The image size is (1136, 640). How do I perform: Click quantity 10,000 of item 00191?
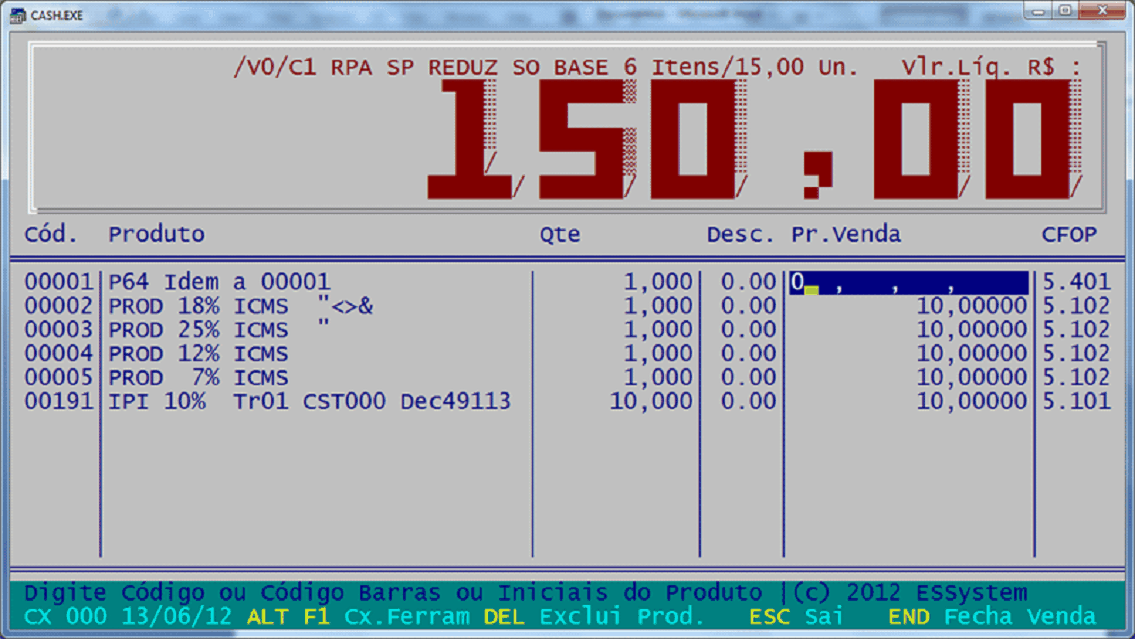coord(651,402)
